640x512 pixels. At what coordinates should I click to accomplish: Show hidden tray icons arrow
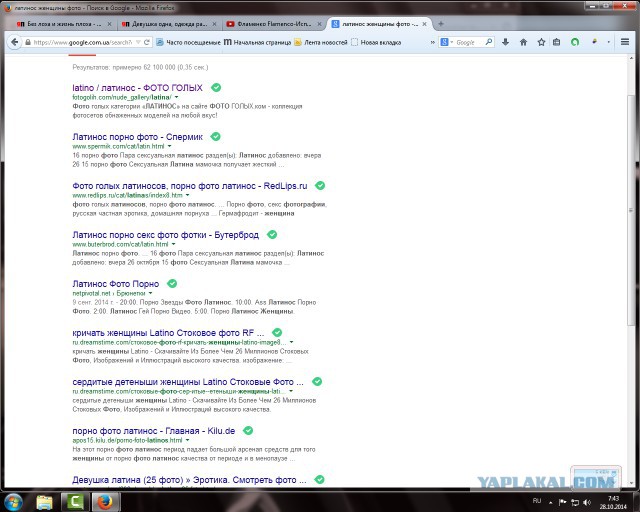point(550,503)
